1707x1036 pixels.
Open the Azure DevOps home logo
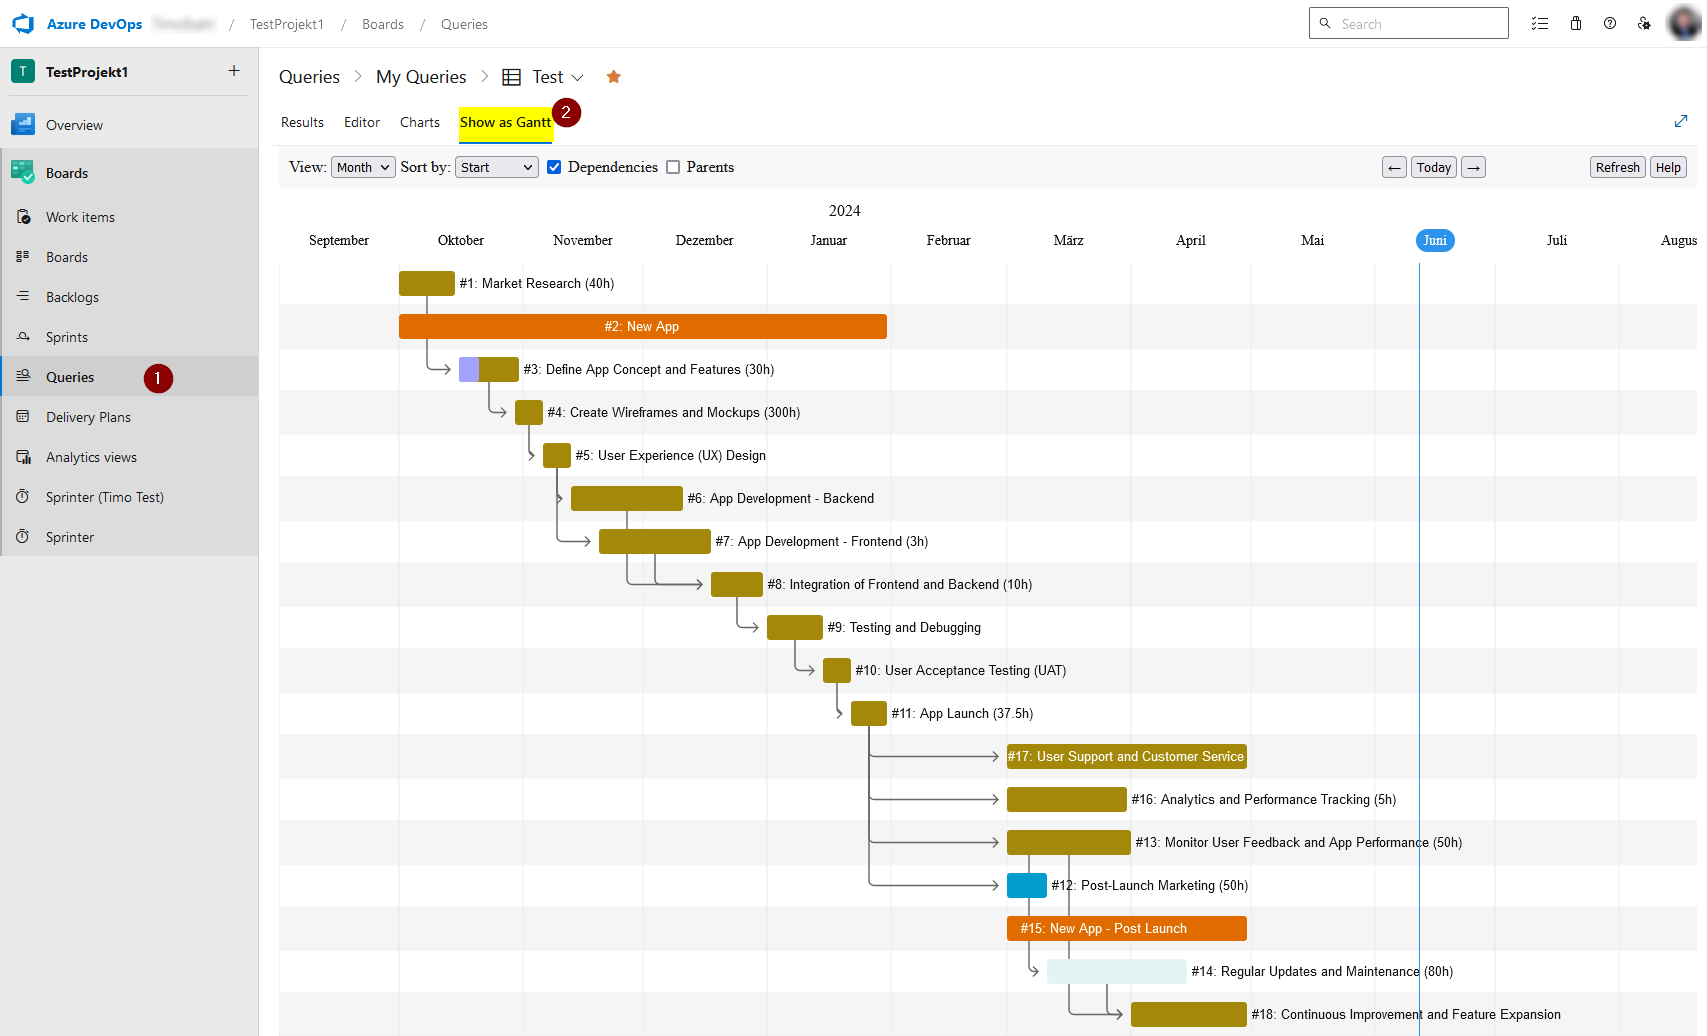23,23
